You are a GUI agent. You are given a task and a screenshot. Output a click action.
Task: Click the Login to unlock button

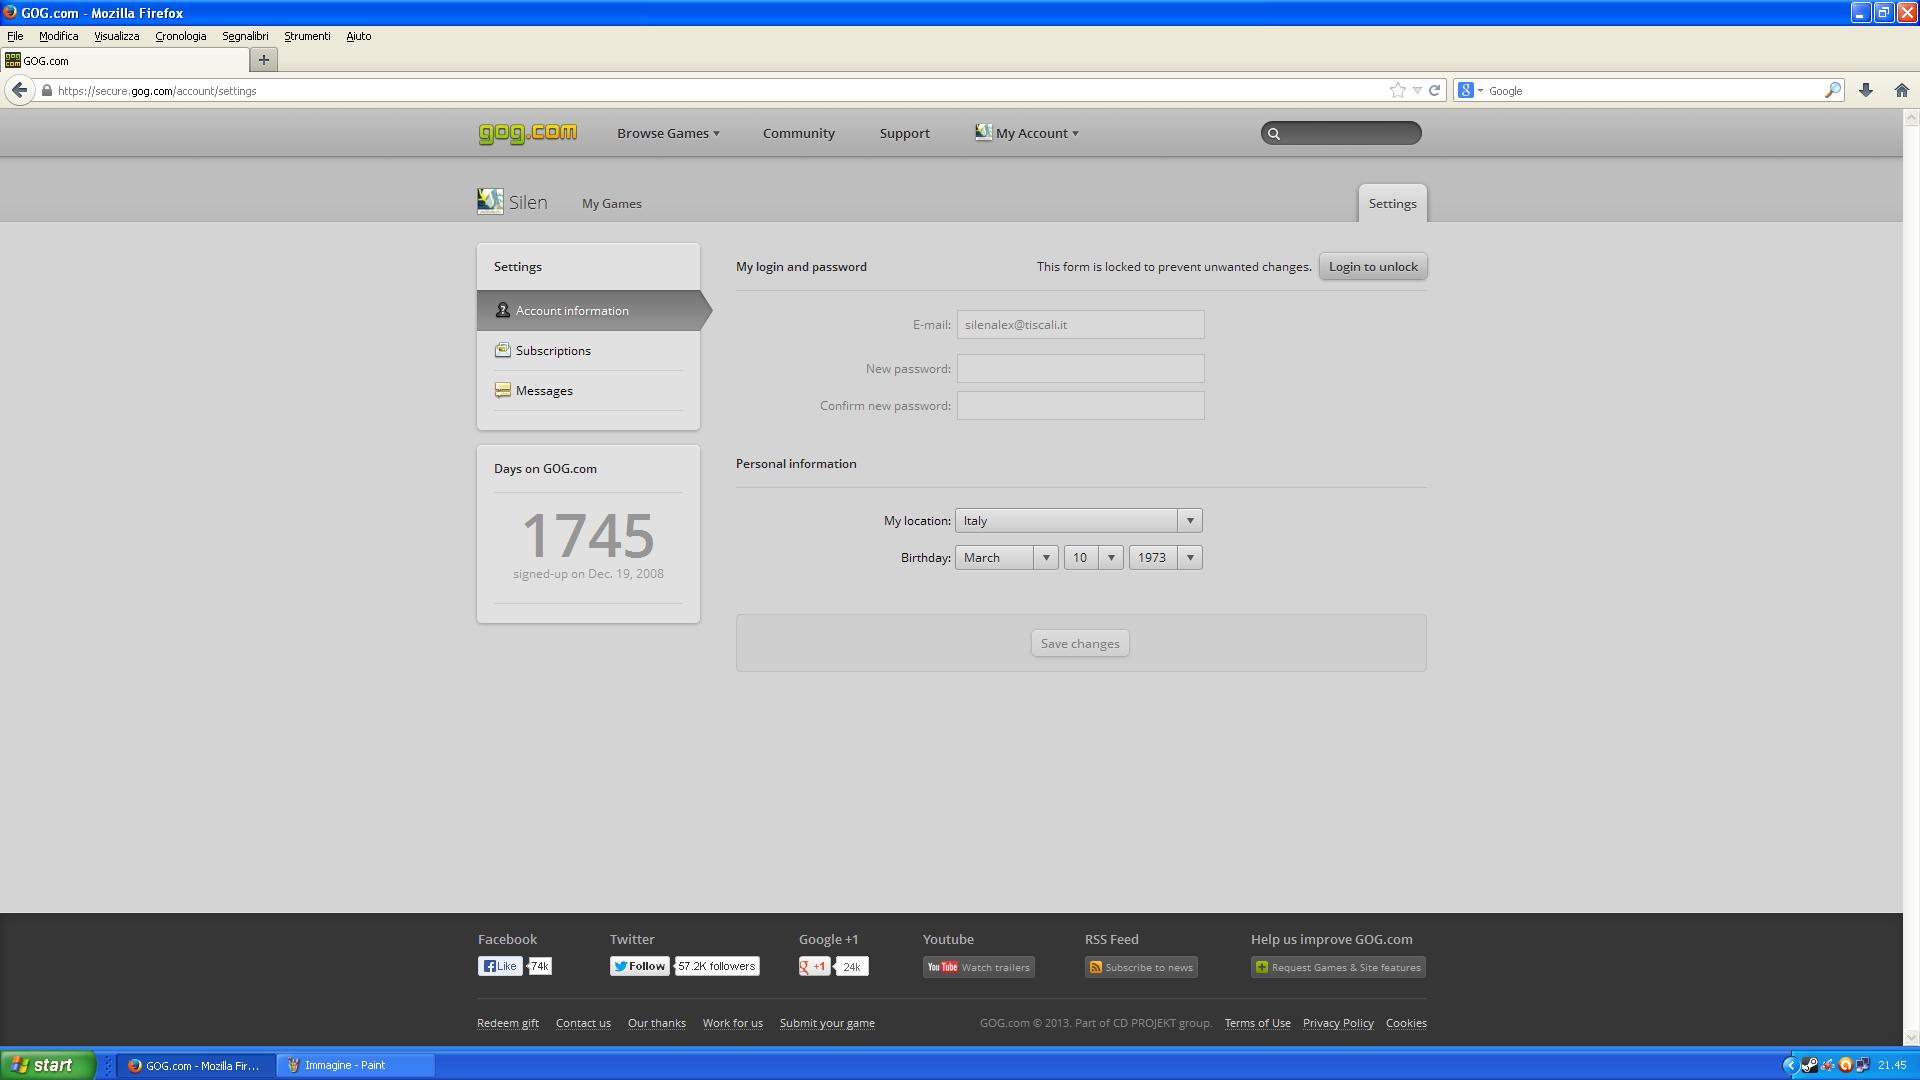(1373, 266)
